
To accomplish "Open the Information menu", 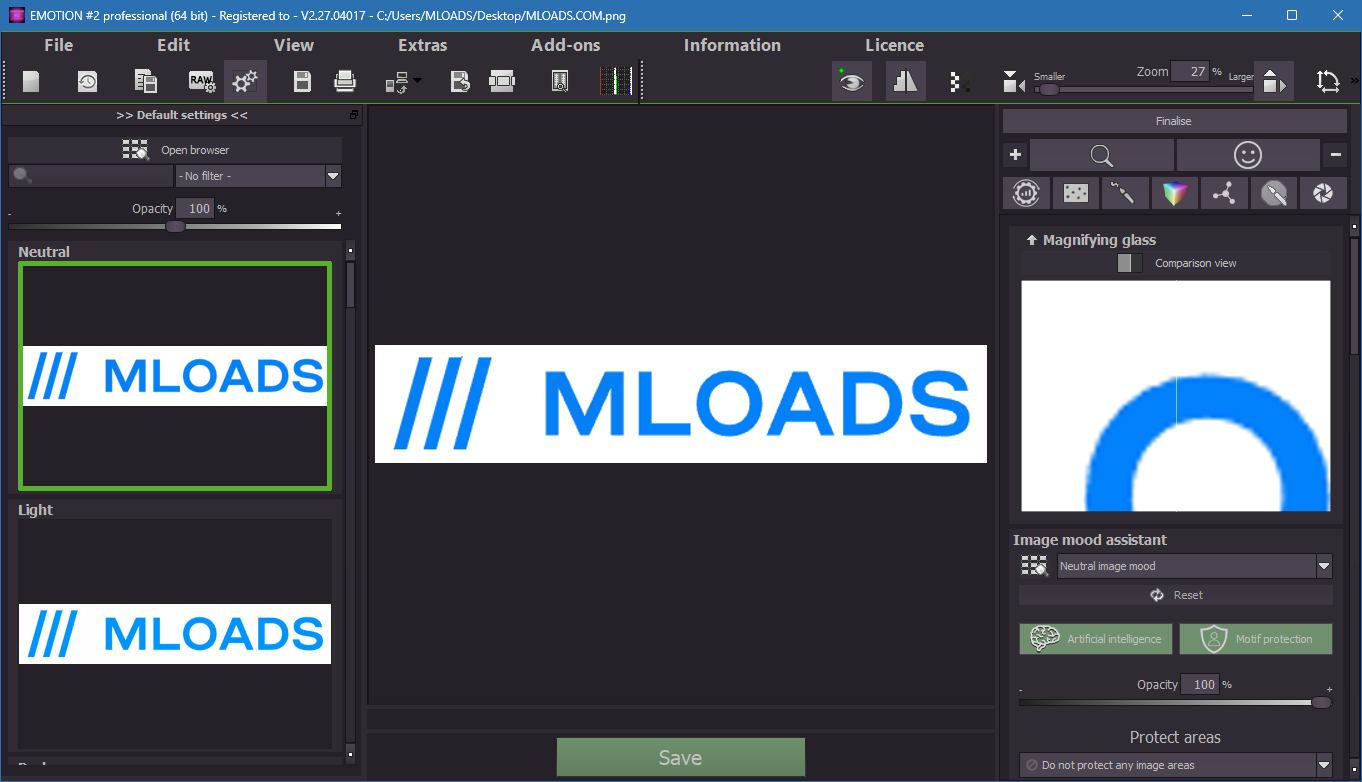I will click(732, 45).
